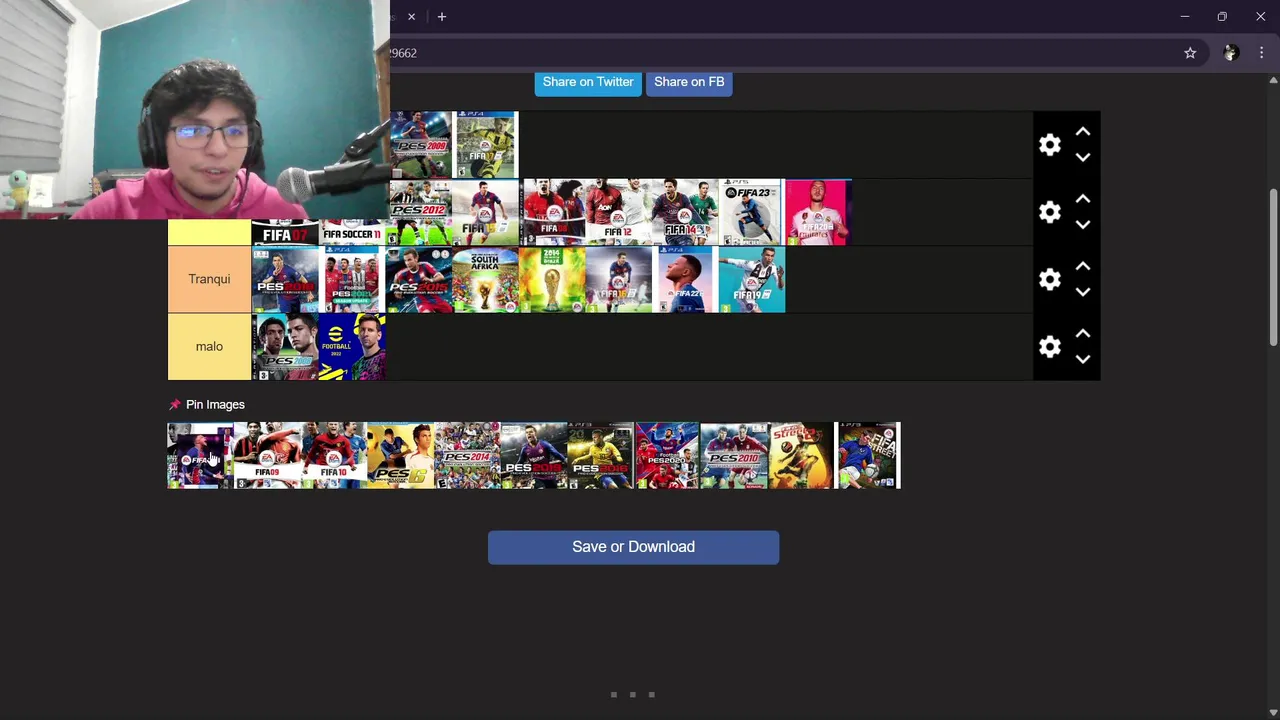This screenshot has width=1280, height=720.
Task: Move the FIFA 23 row up
Action: tap(1083, 199)
